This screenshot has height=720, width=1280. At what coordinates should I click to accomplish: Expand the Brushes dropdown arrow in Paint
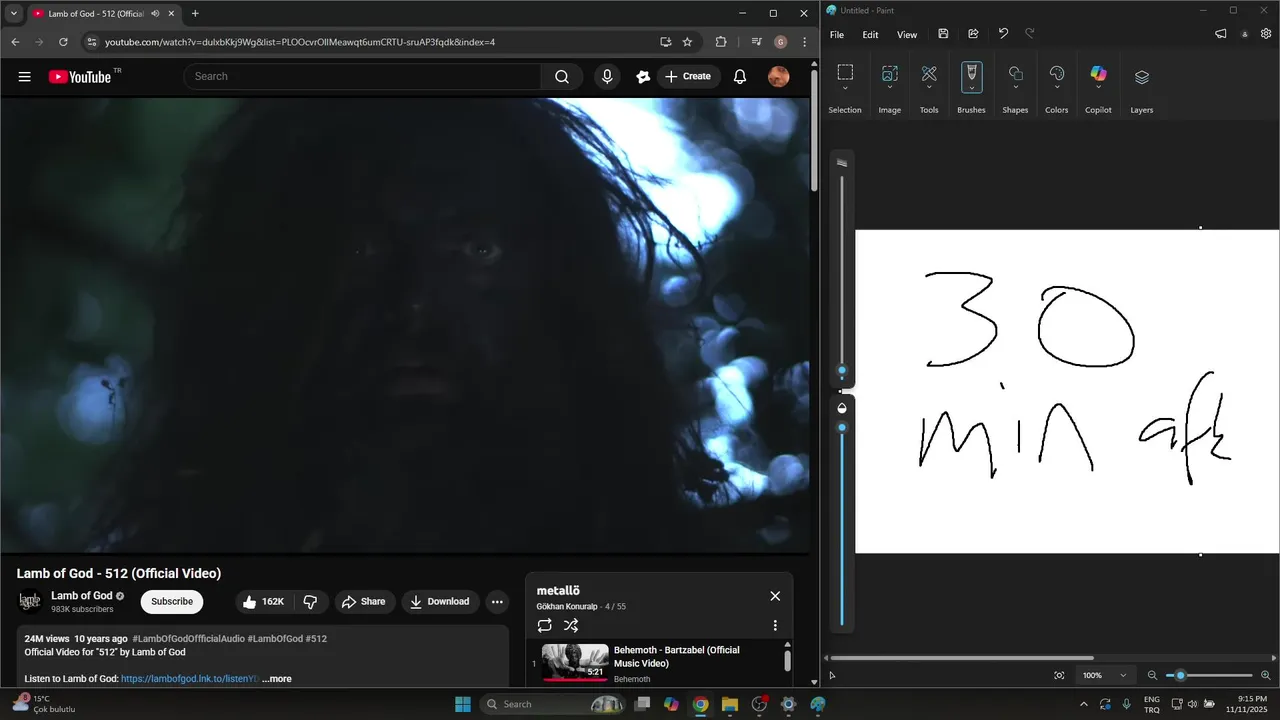coord(971,88)
